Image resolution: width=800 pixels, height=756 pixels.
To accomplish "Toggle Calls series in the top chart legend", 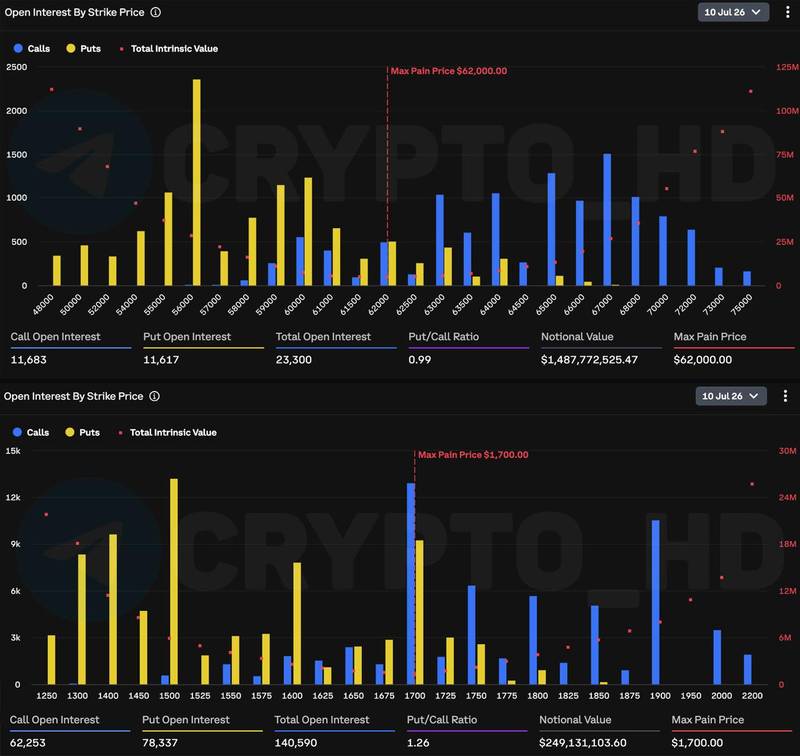I will 32,48.
